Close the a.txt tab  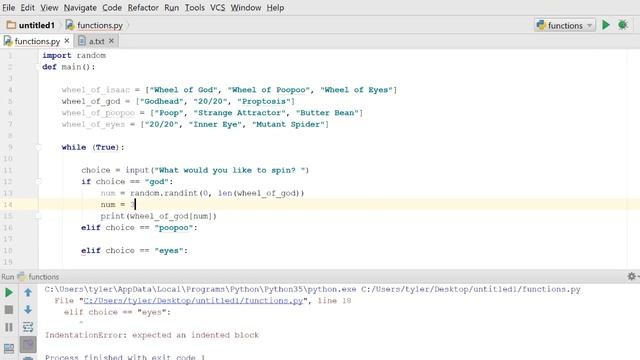tap(111, 41)
